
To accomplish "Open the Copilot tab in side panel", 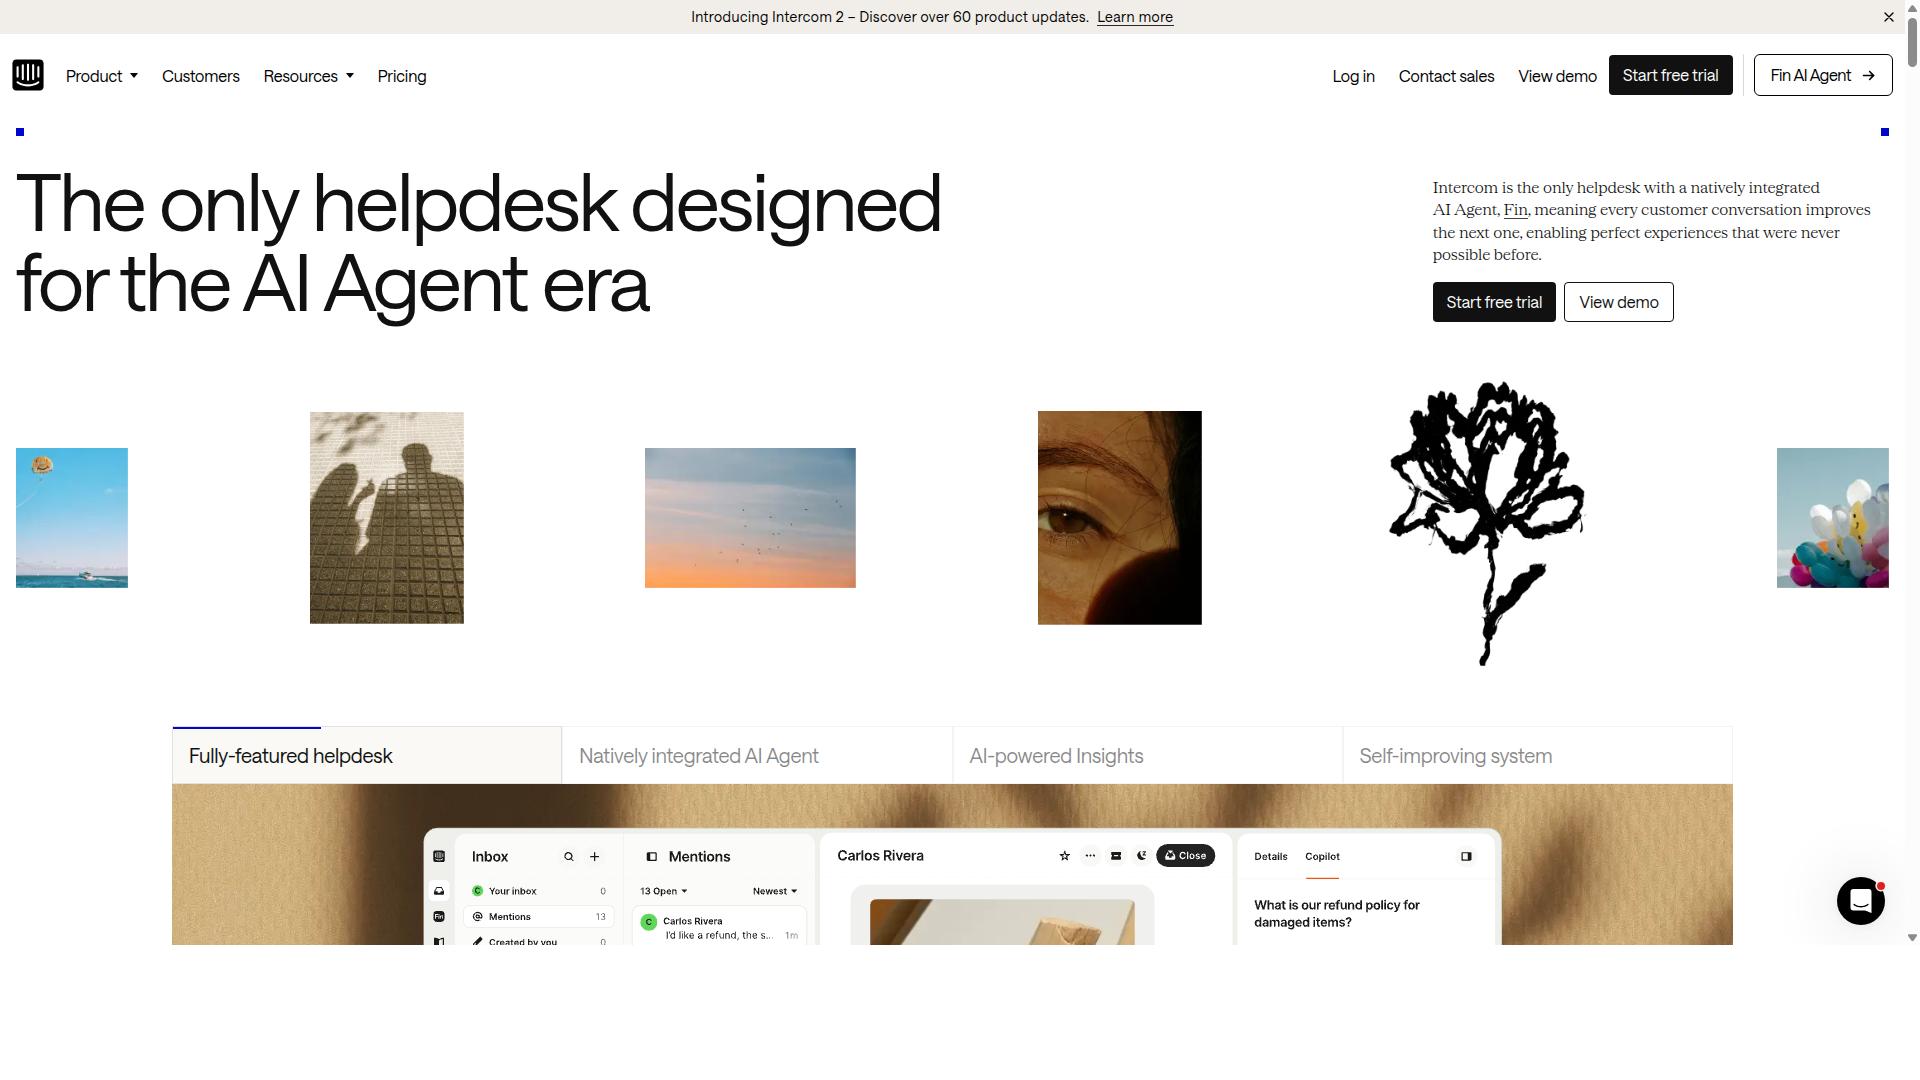I will point(1322,857).
